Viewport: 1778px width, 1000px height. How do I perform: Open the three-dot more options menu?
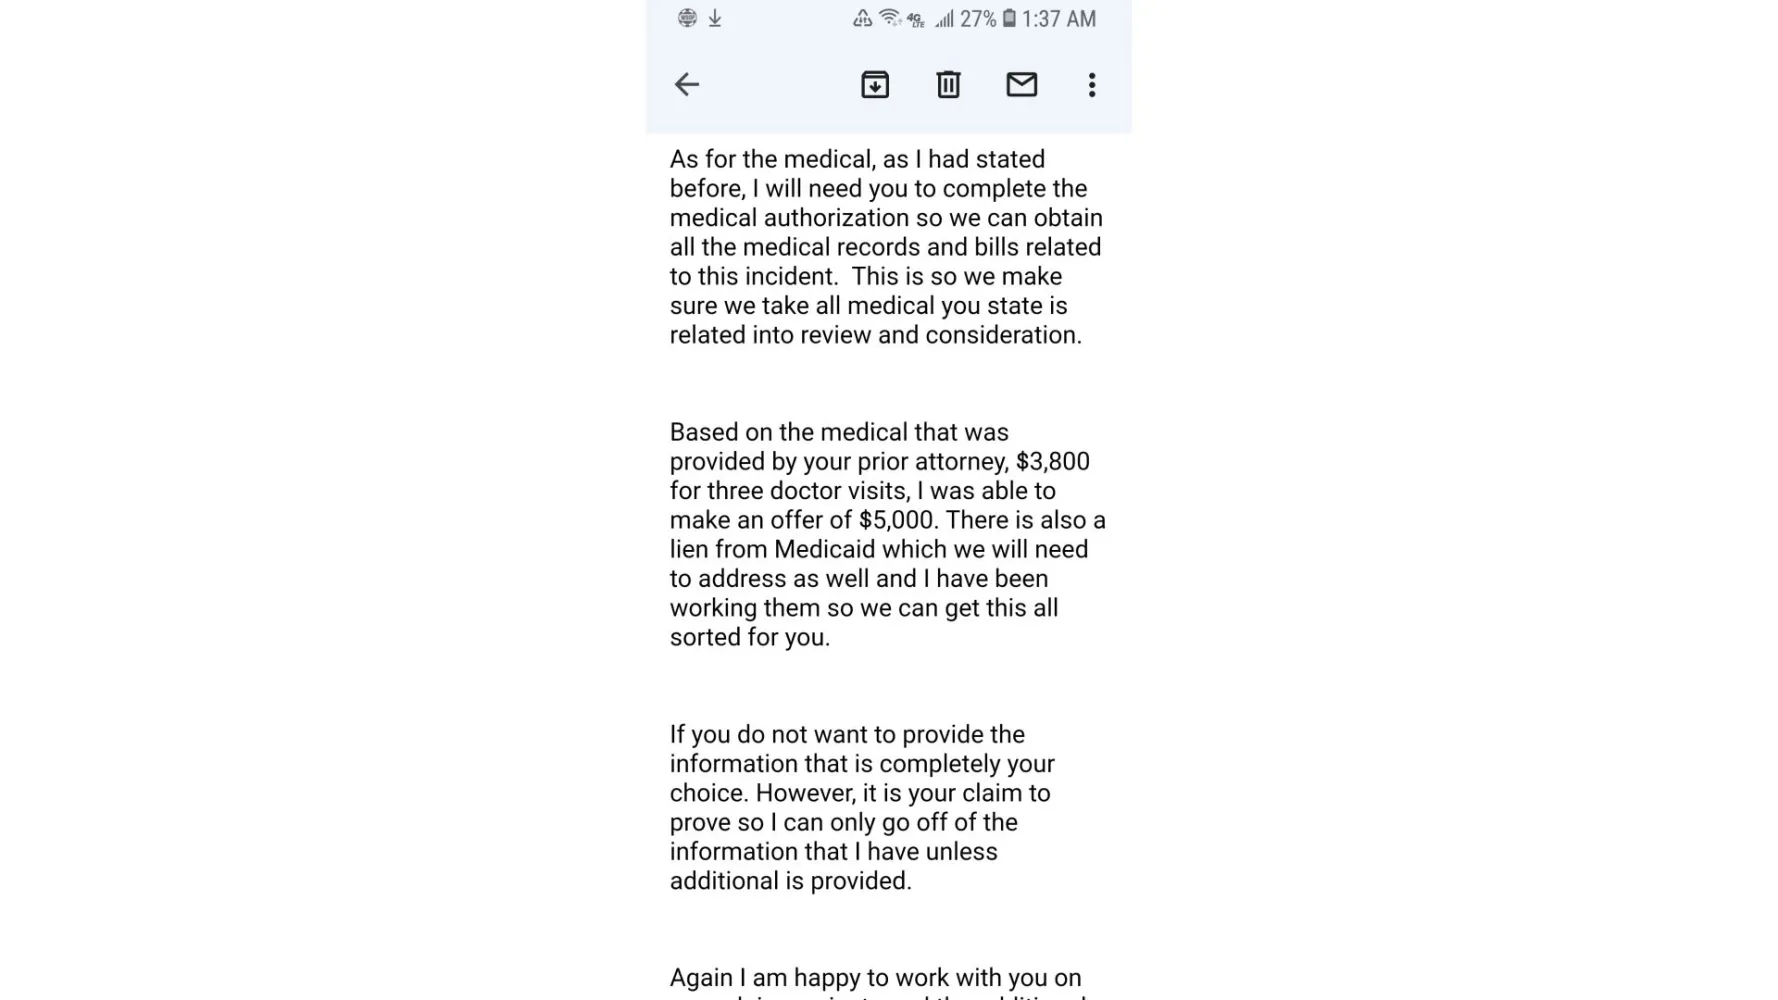point(1092,85)
